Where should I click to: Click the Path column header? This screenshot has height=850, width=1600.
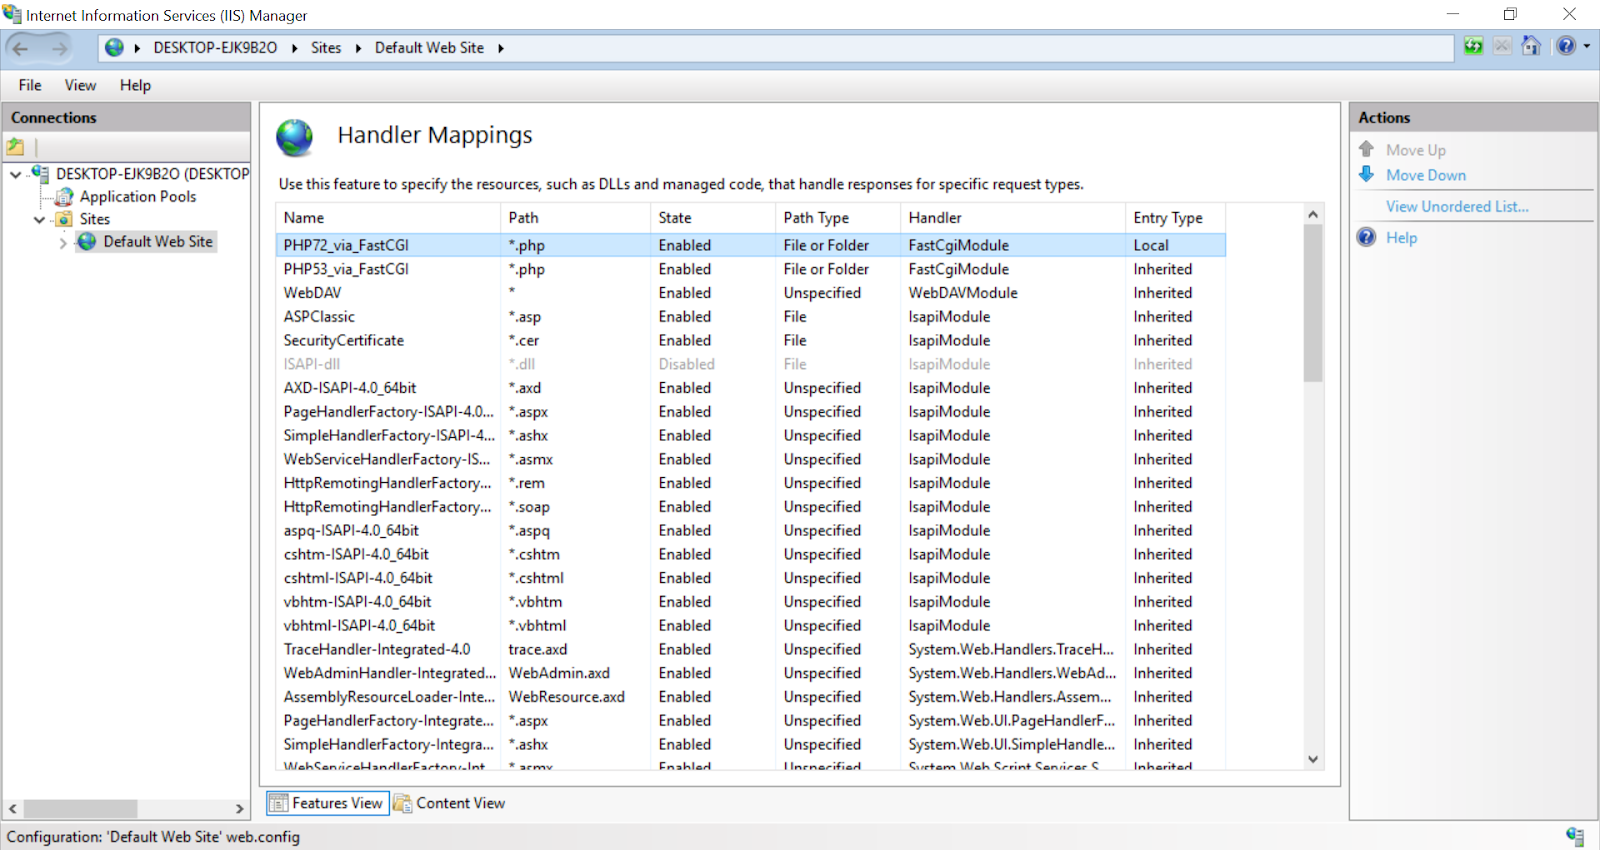575,217
